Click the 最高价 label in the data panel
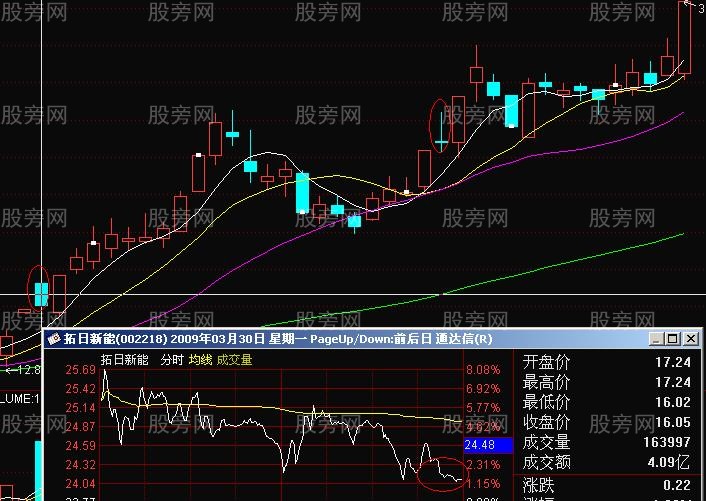The height and width of the screenshot is (501, 706). [x=547, y=382]
